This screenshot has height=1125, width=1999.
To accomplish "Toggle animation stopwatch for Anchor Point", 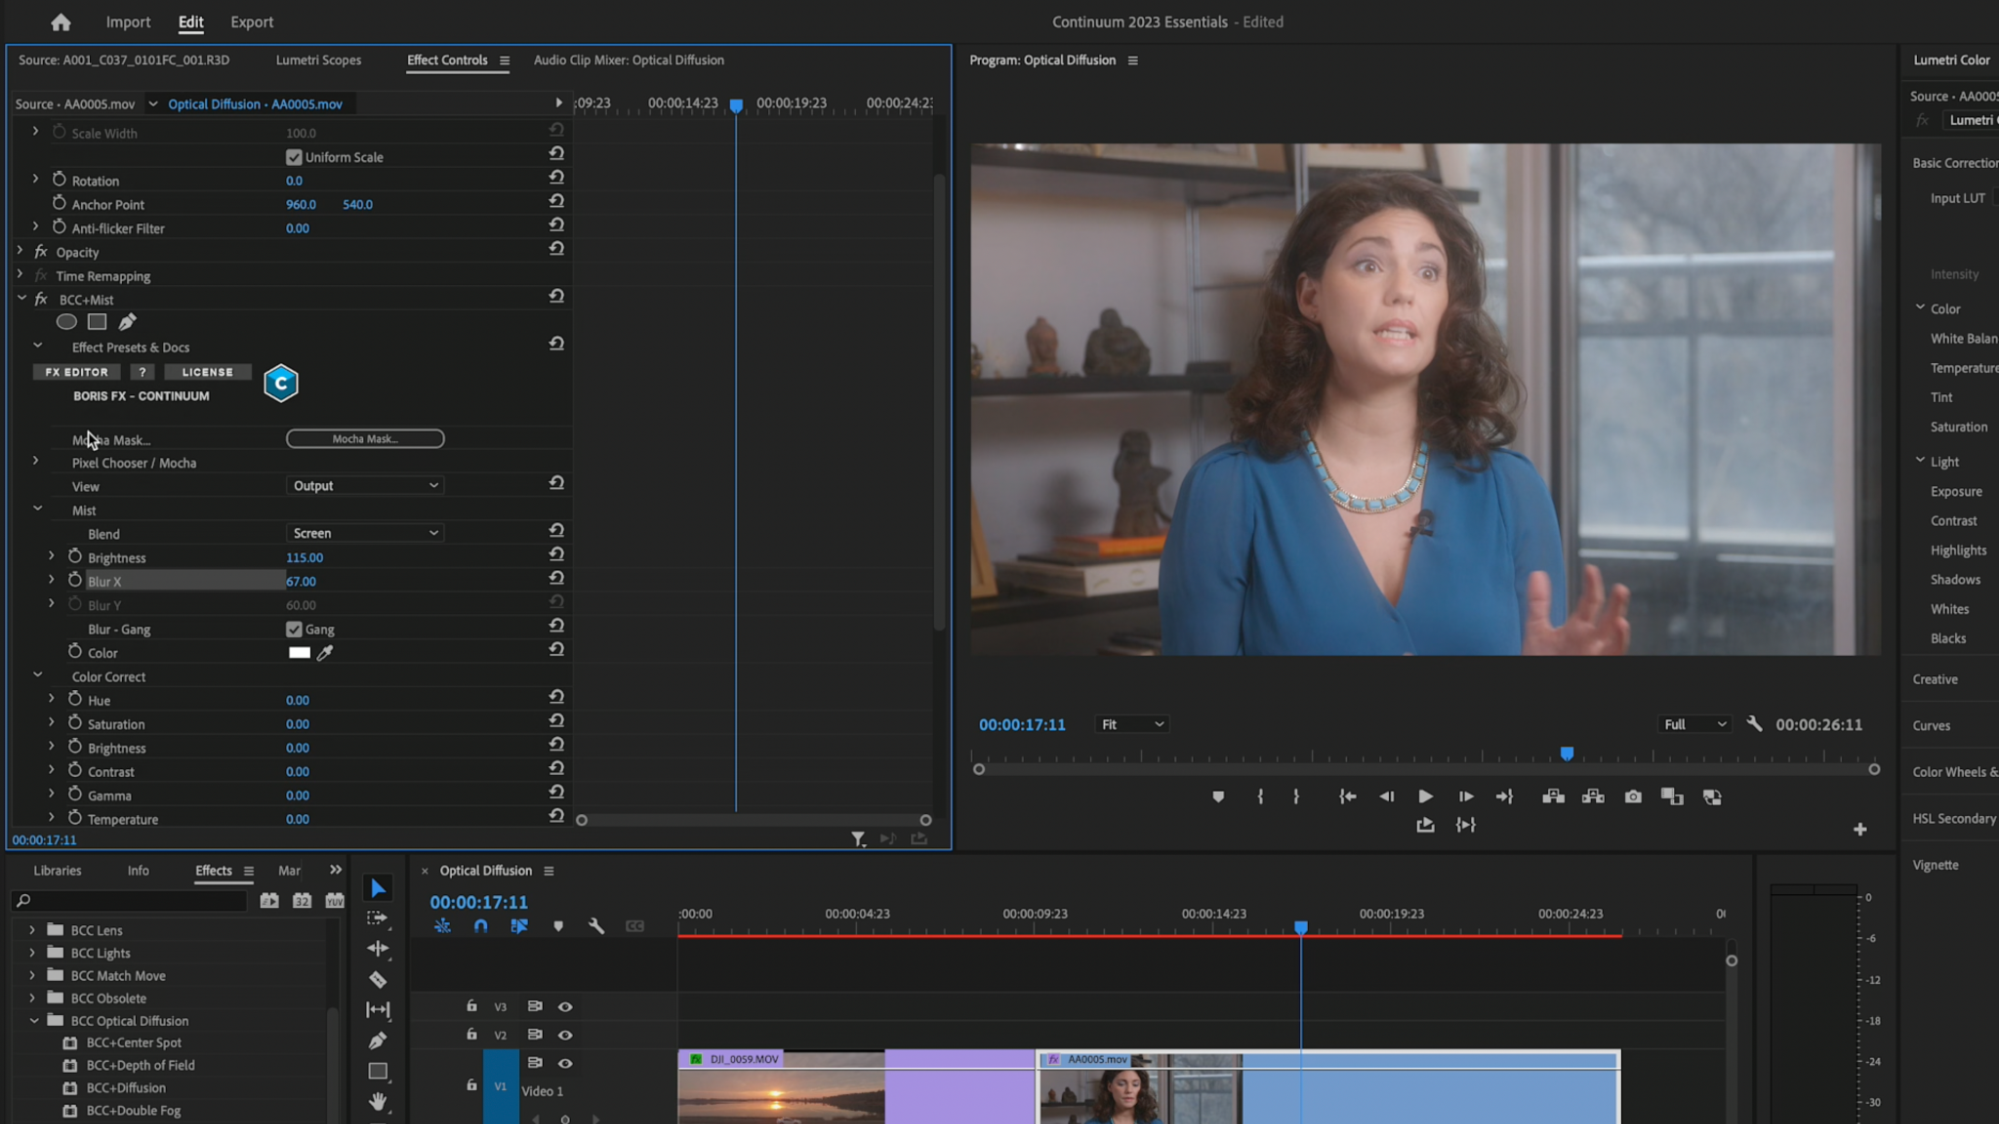I will click(59, 203).
